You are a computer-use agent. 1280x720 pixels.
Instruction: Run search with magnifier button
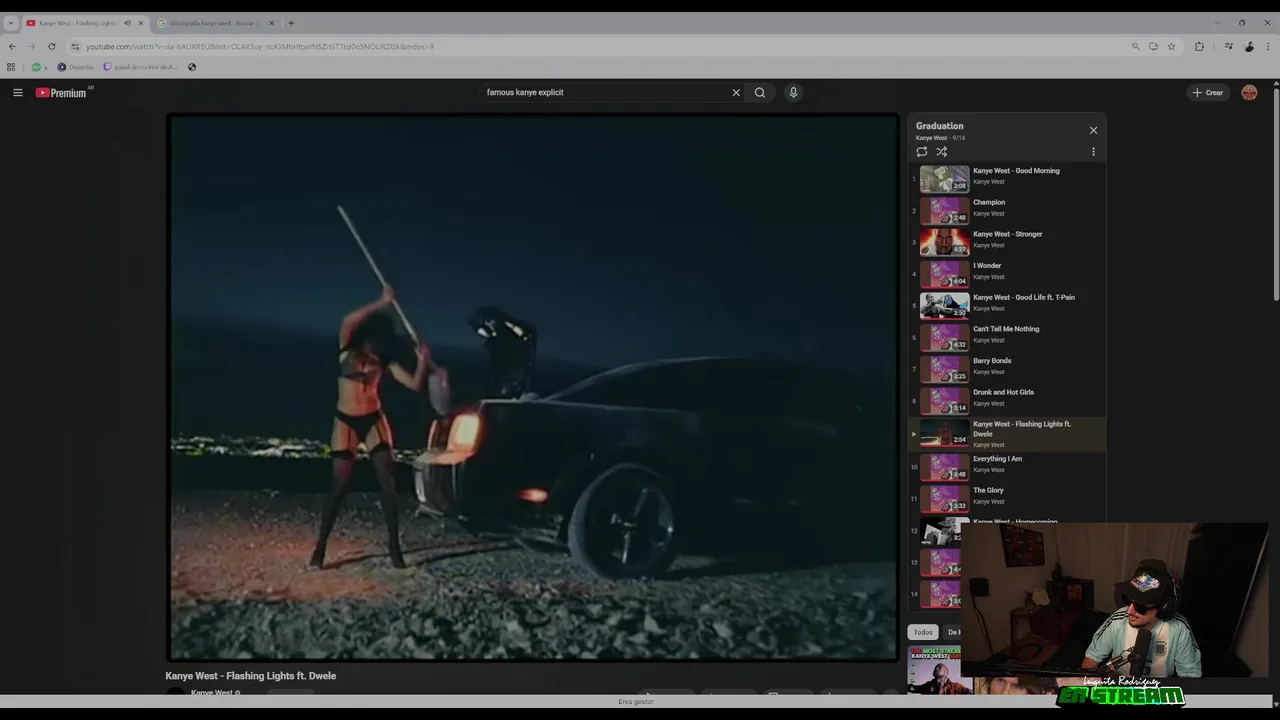tap(760, 92)
